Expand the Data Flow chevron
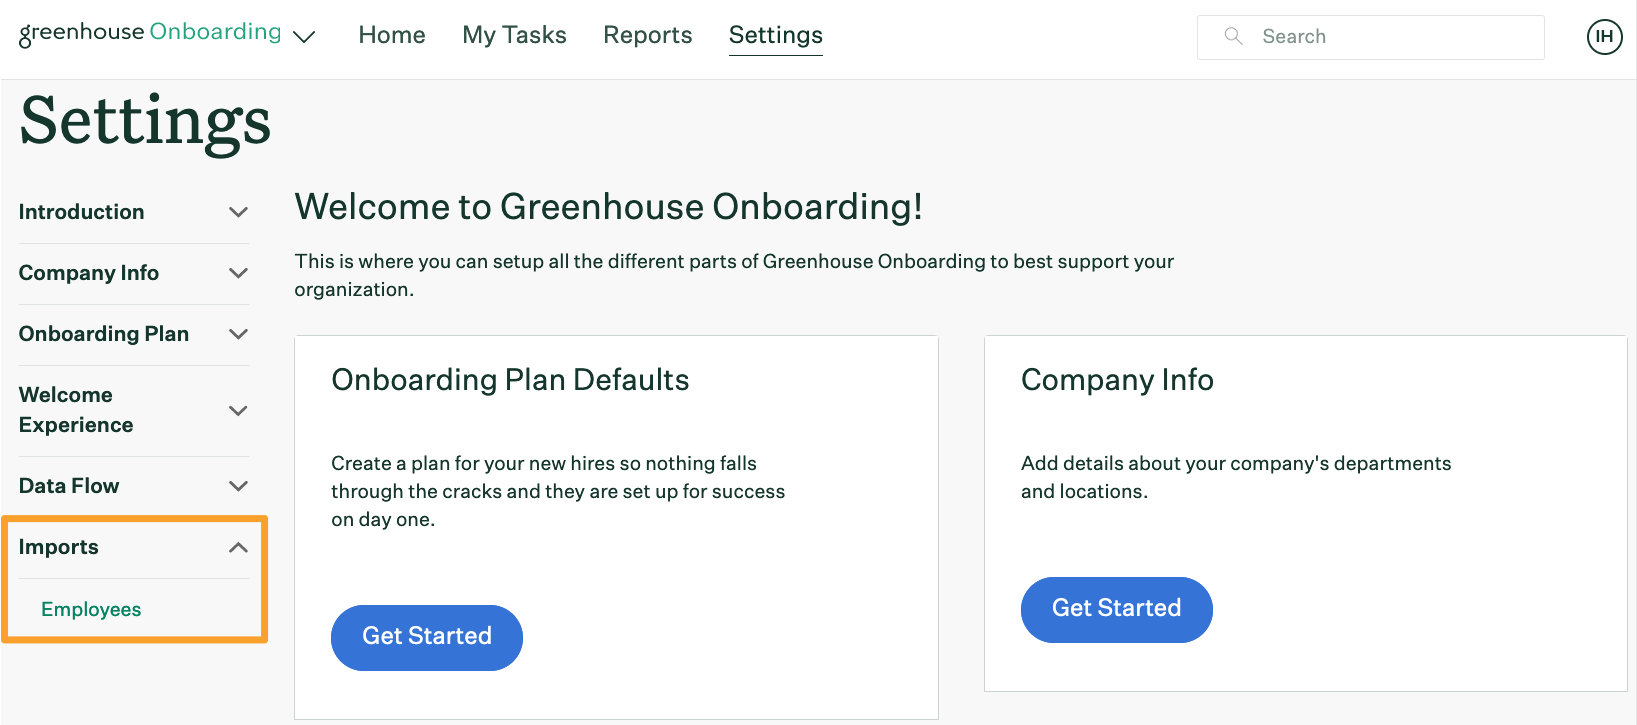Image resolution: width=1637 pixels, height=725 pixels. (x=238, y=486)
